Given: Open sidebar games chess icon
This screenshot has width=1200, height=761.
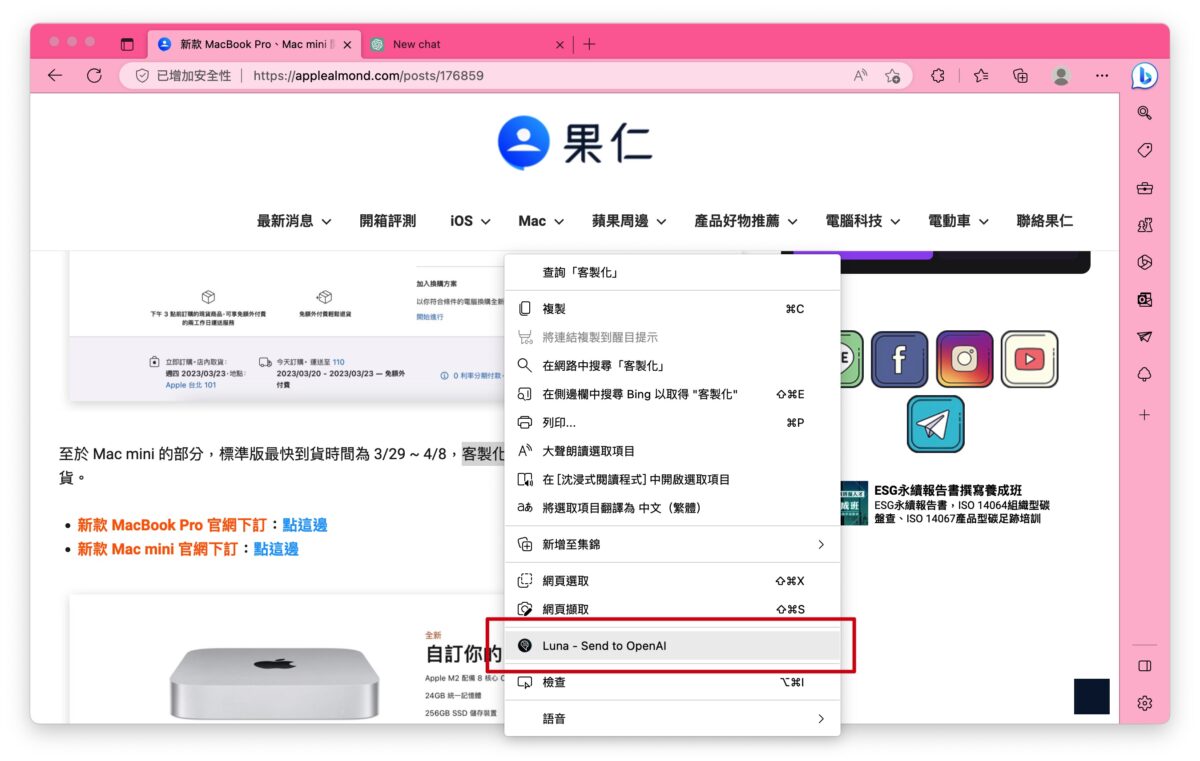Looking at the screenshot, I should pyautogui.click(x=1144, y=225).
